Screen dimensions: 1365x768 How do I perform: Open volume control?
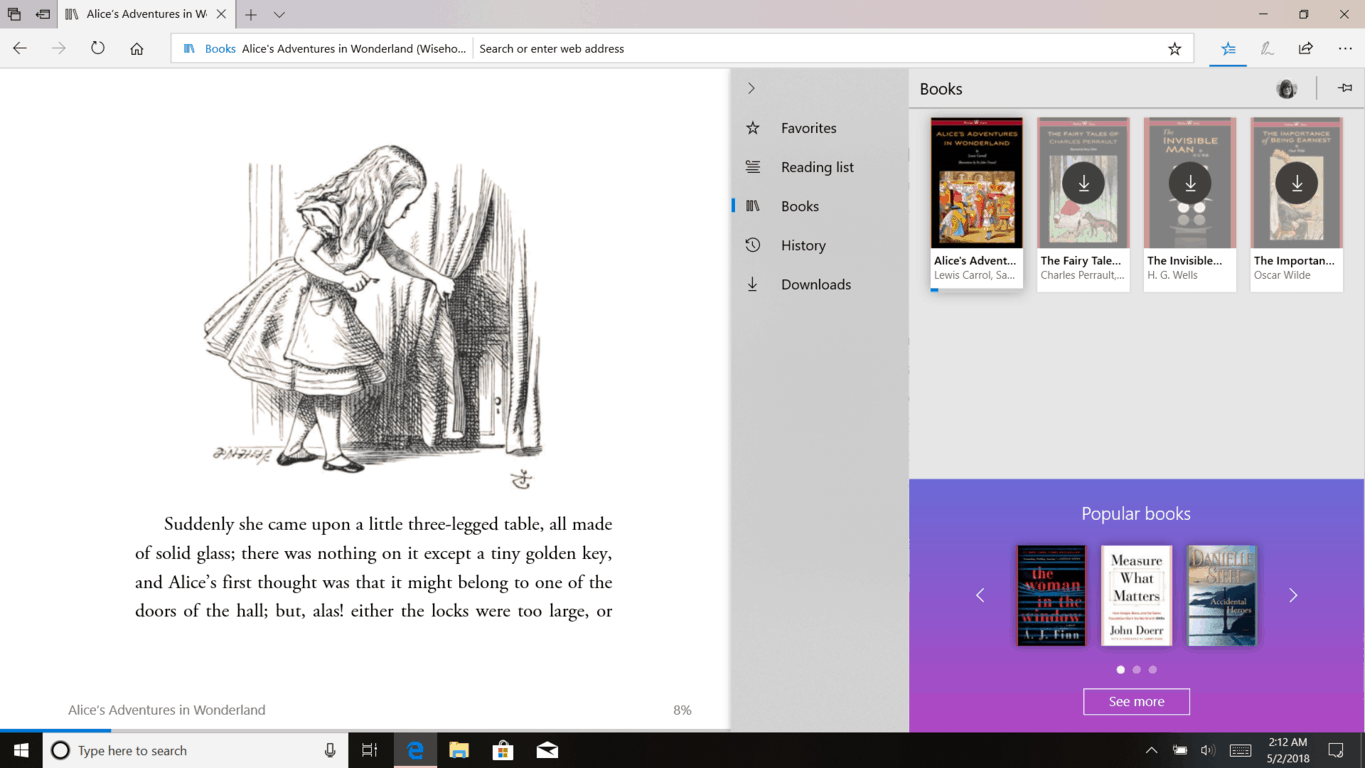point(1207,750)
